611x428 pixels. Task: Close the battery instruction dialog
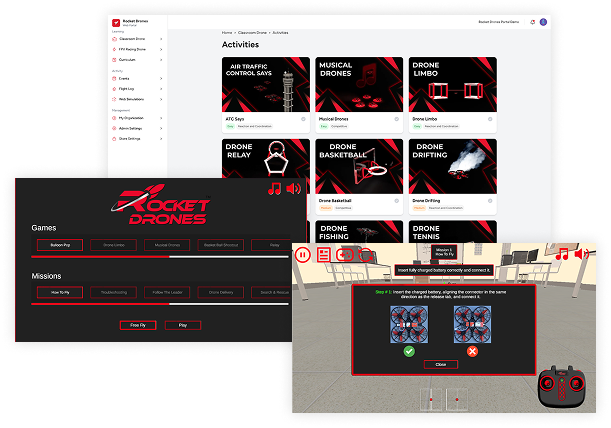coord(441,364)
